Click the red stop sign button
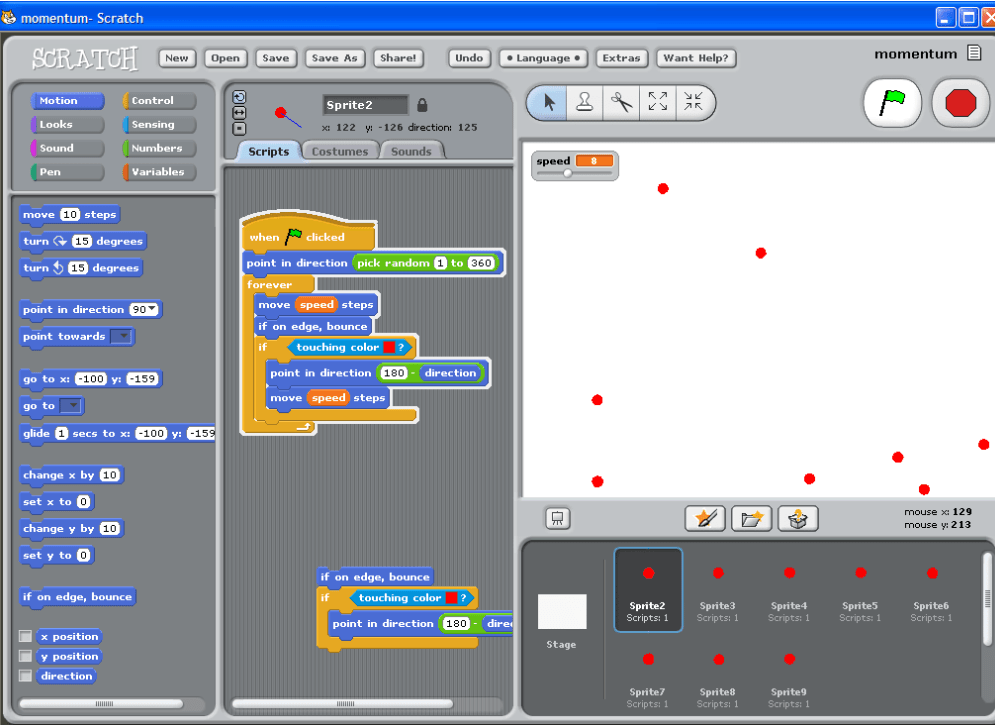The image size is (995, 725). (960, 103)
